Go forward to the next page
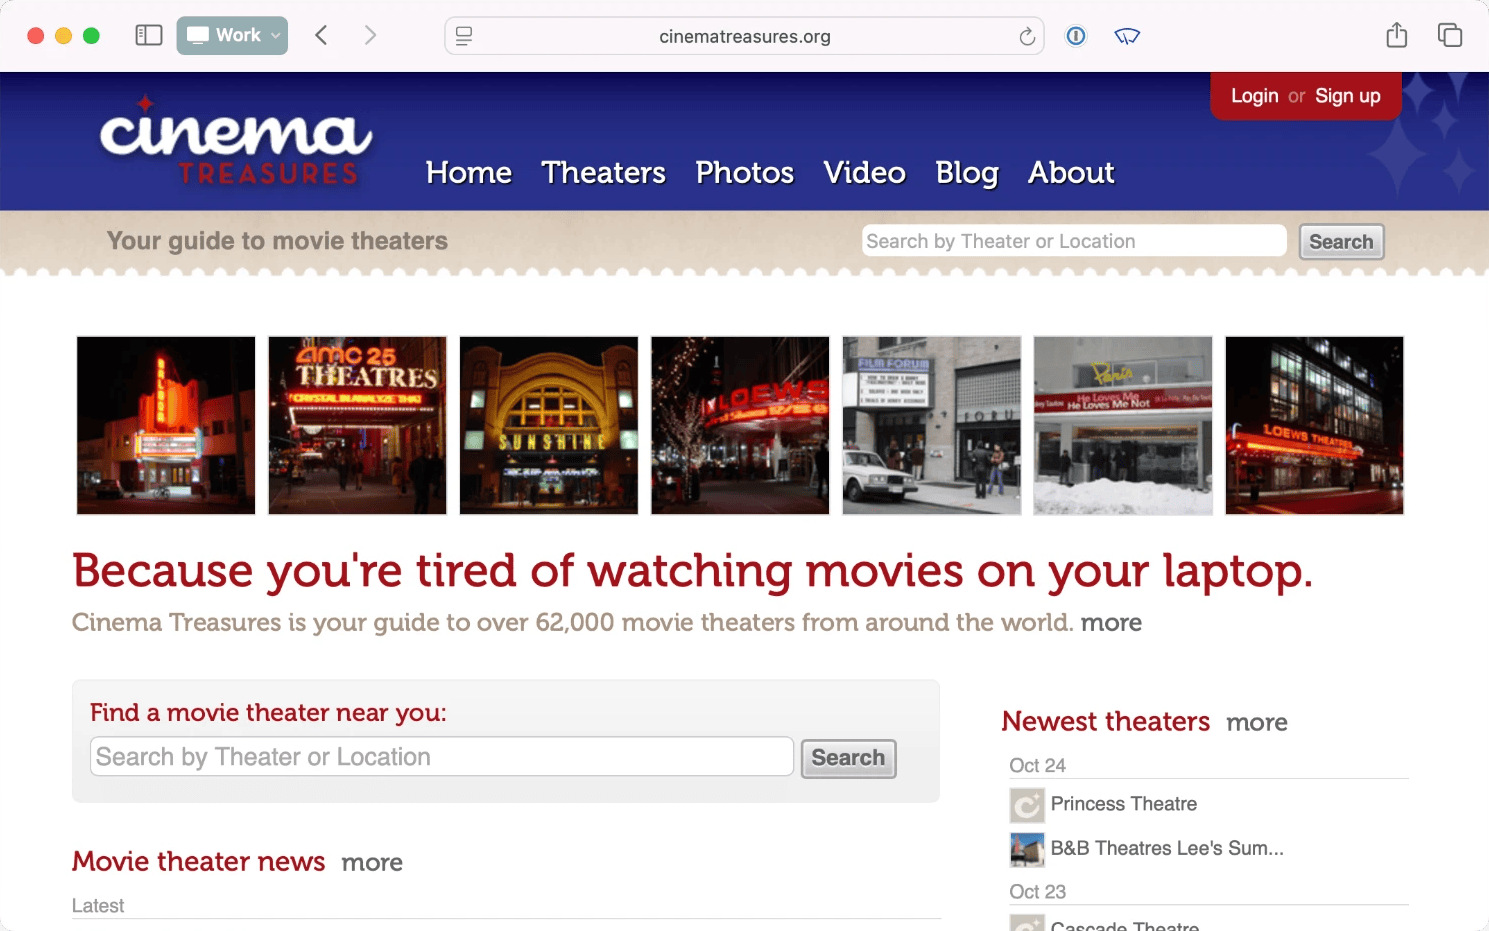The image size is (1489, 931). click(x=370, y=36)
